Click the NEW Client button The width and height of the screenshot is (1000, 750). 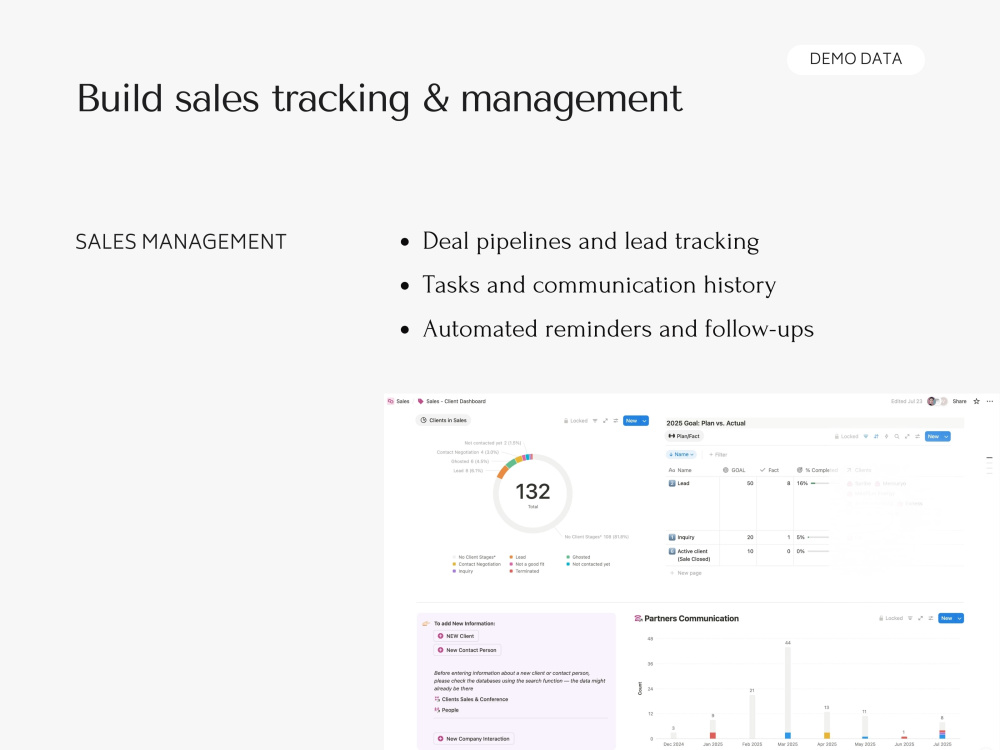(455, 636)
